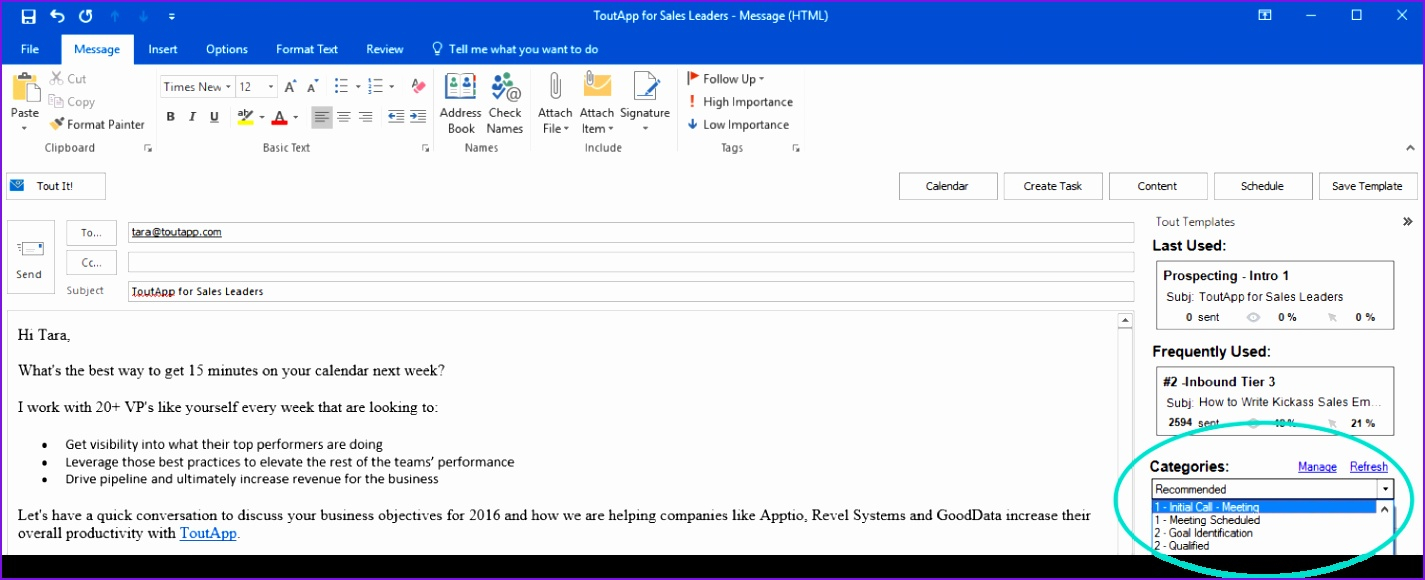Toggle left text alignment
Screen dimensions: 1425x580
coord(321,117)
